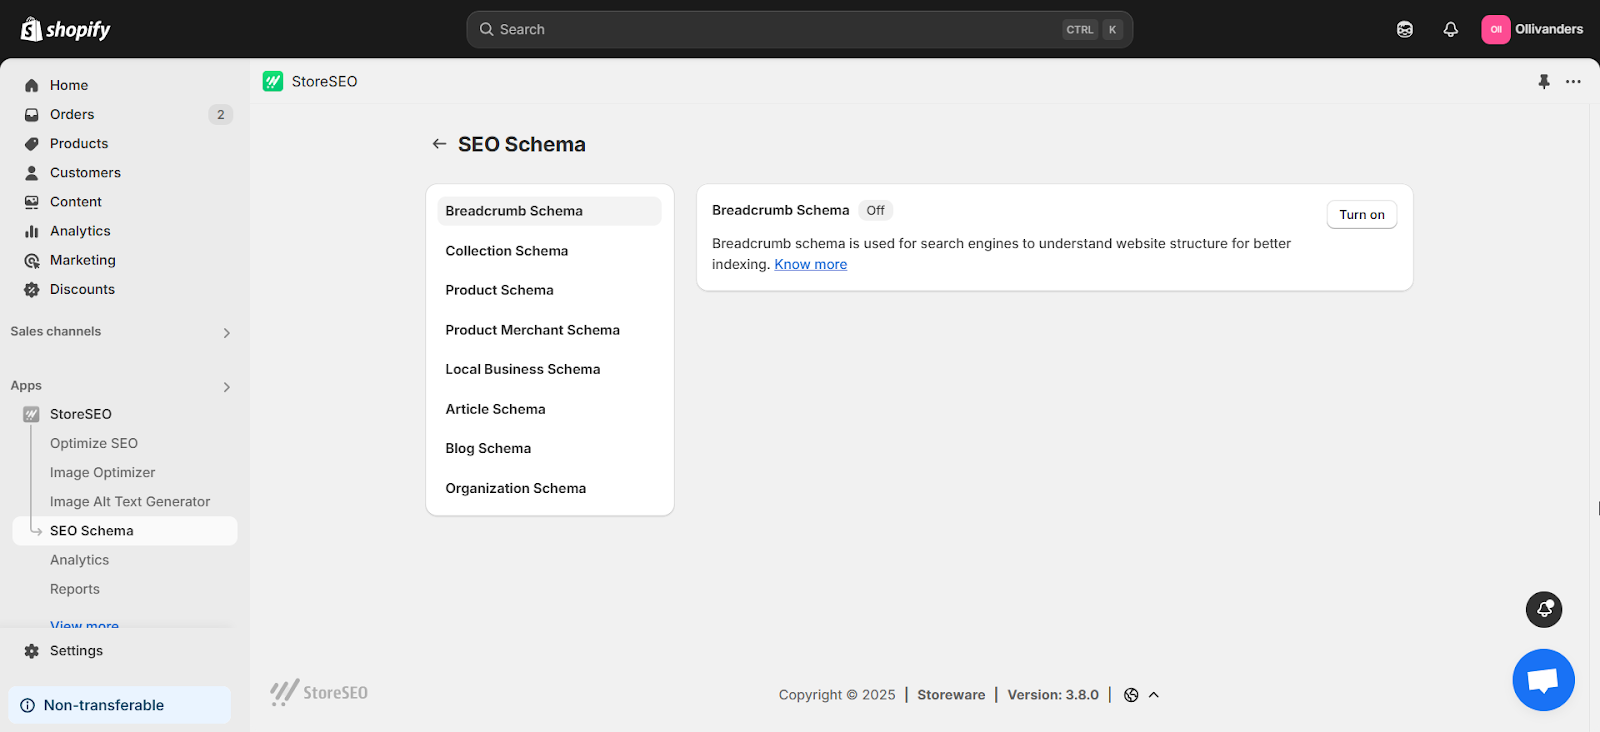
Task: Click the Search input field
Action: pyautogui.click(x=799, y=29)
